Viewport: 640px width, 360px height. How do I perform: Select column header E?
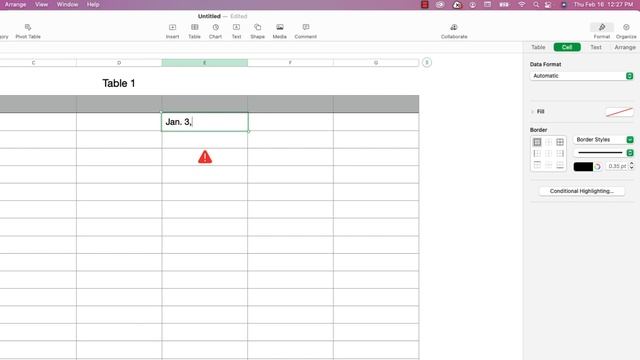[x=205, y=63]
